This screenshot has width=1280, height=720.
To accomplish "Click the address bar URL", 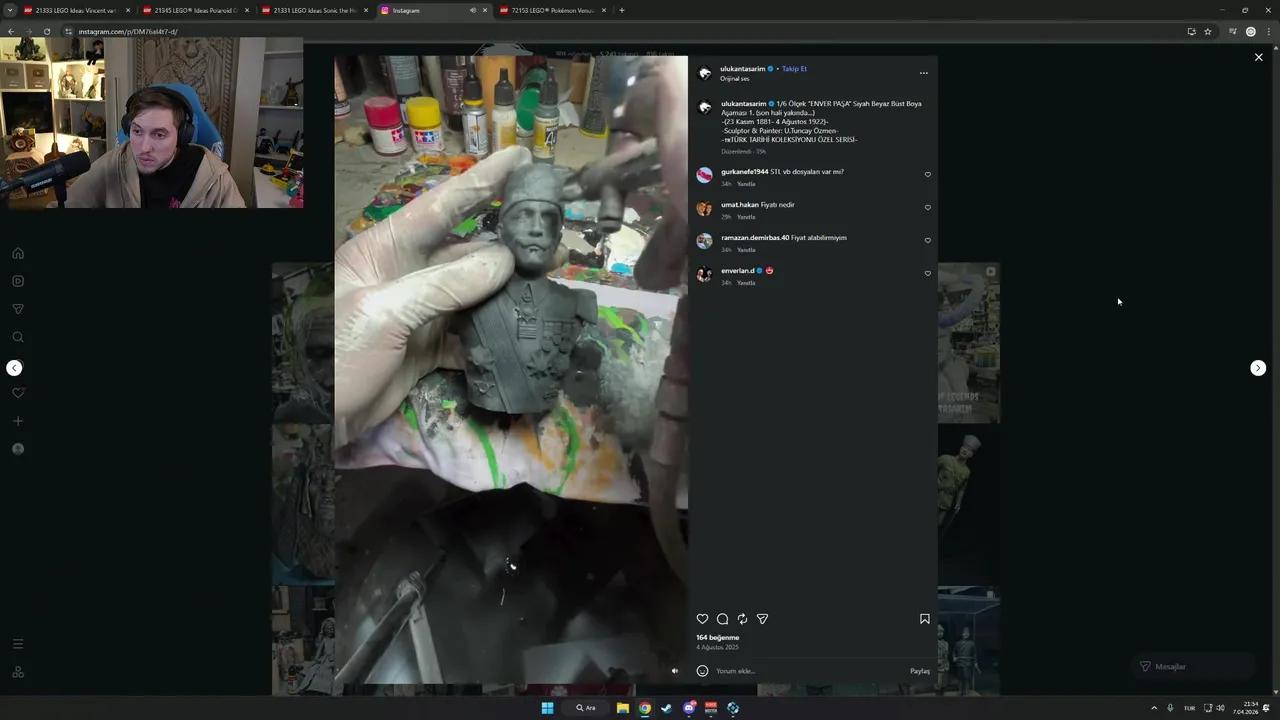I will pos(128,32).
